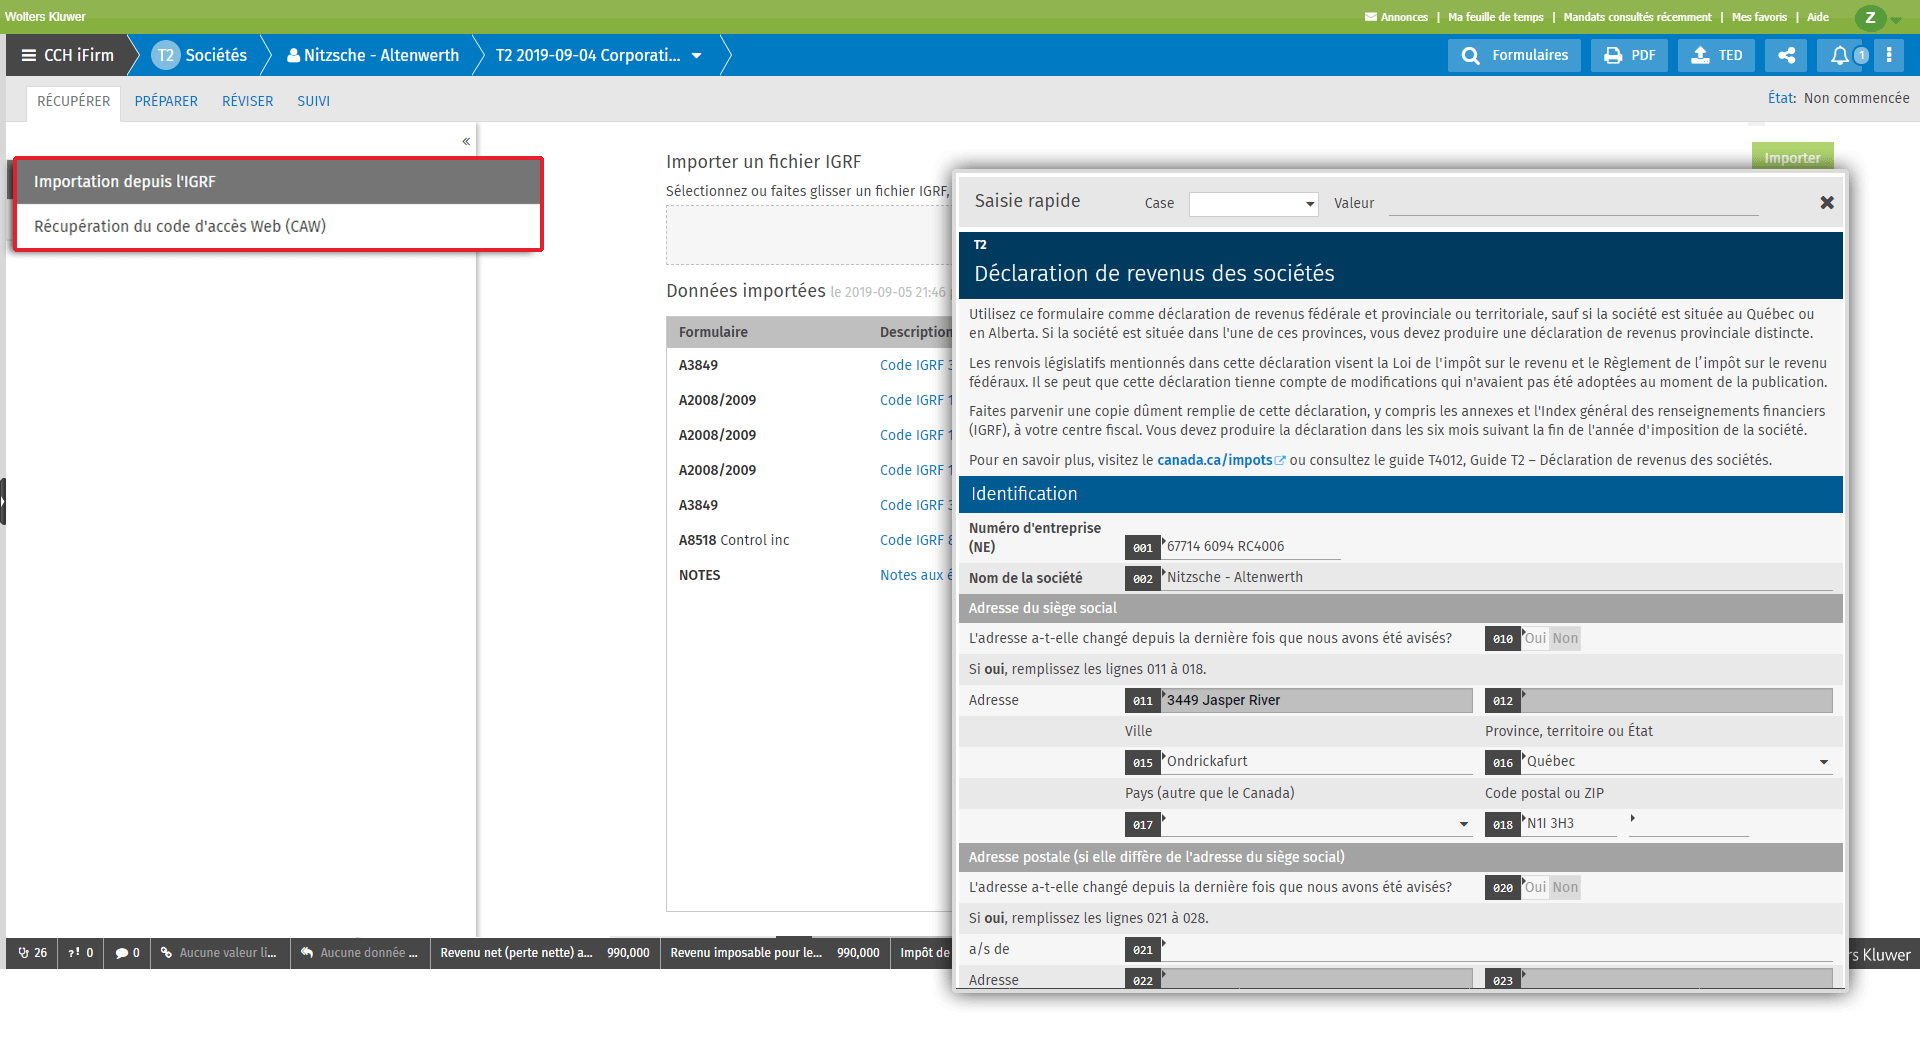Click the share icon in toolbar

1786,56
